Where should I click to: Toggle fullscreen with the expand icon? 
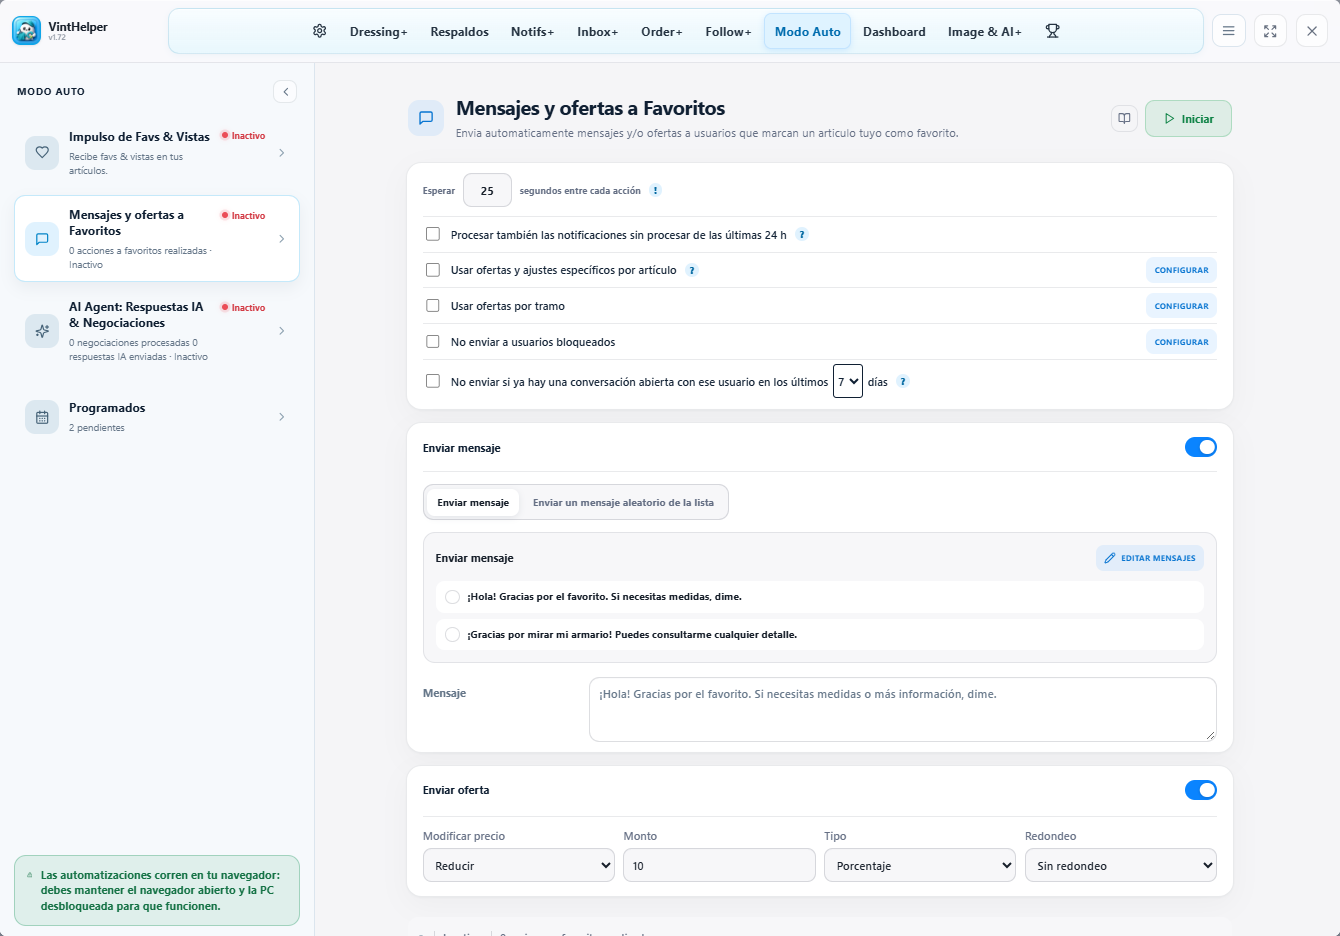pyautogui.click(x=1270, y=31)
